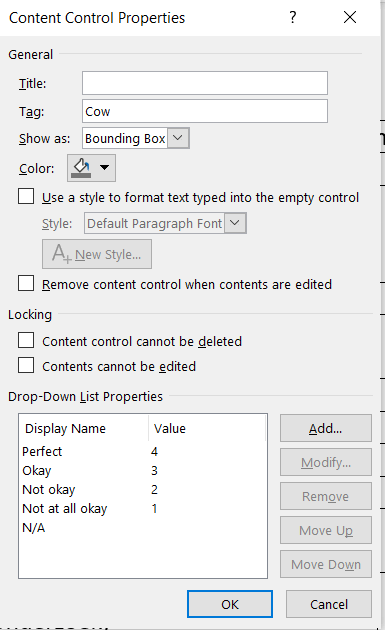Click the Title input field
The image size is (385, 630).
tap(205, 83)
